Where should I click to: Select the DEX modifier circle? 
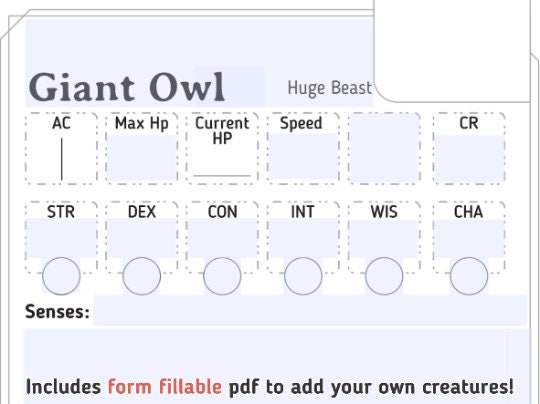[142, 276]
